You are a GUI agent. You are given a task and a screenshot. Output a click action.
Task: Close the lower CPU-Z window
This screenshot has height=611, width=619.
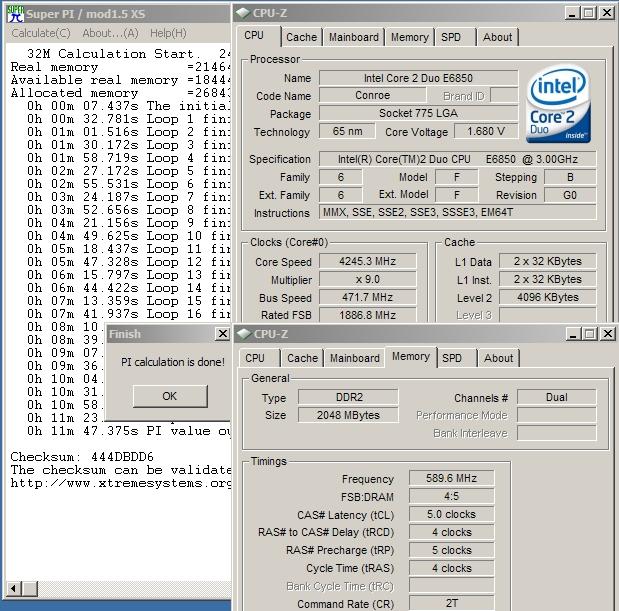(x=608, y=334)
